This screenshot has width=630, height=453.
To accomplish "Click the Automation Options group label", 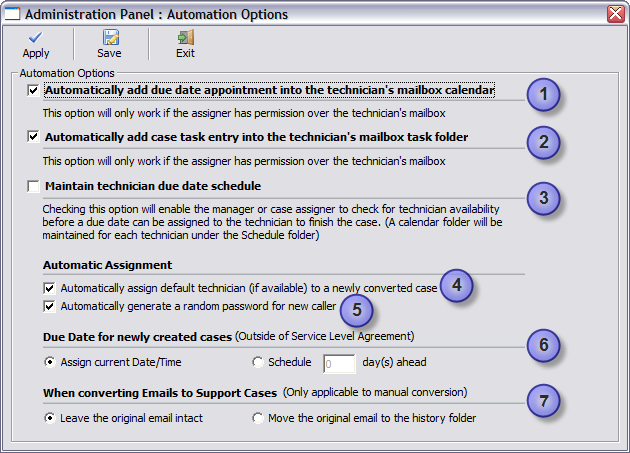I will click(x=67, y=73).
